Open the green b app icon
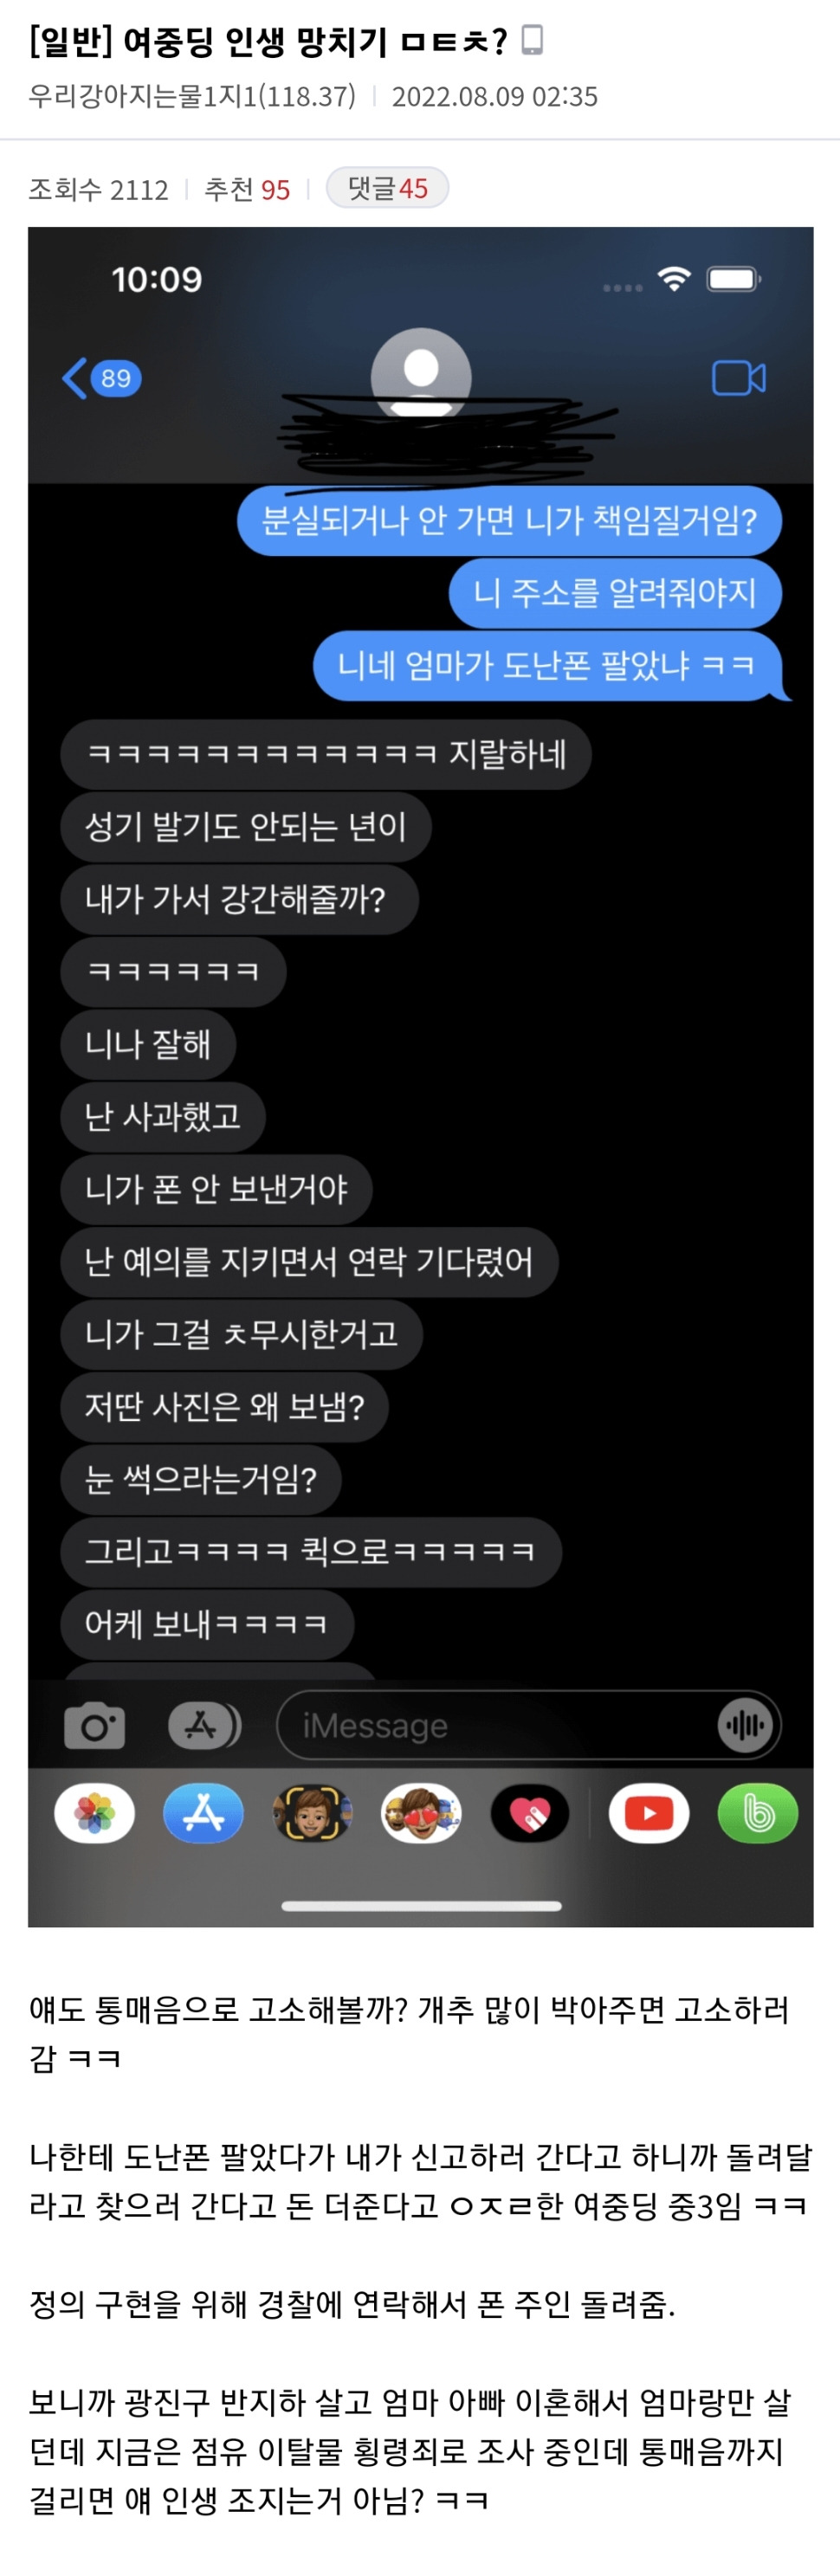 click(x=758, y=1812)
